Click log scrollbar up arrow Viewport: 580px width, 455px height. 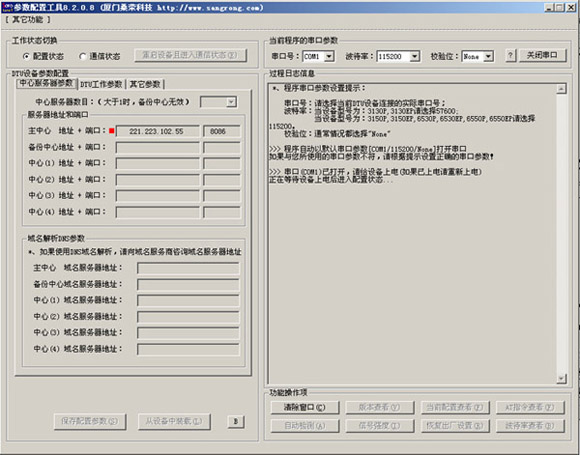coord(561,89)
